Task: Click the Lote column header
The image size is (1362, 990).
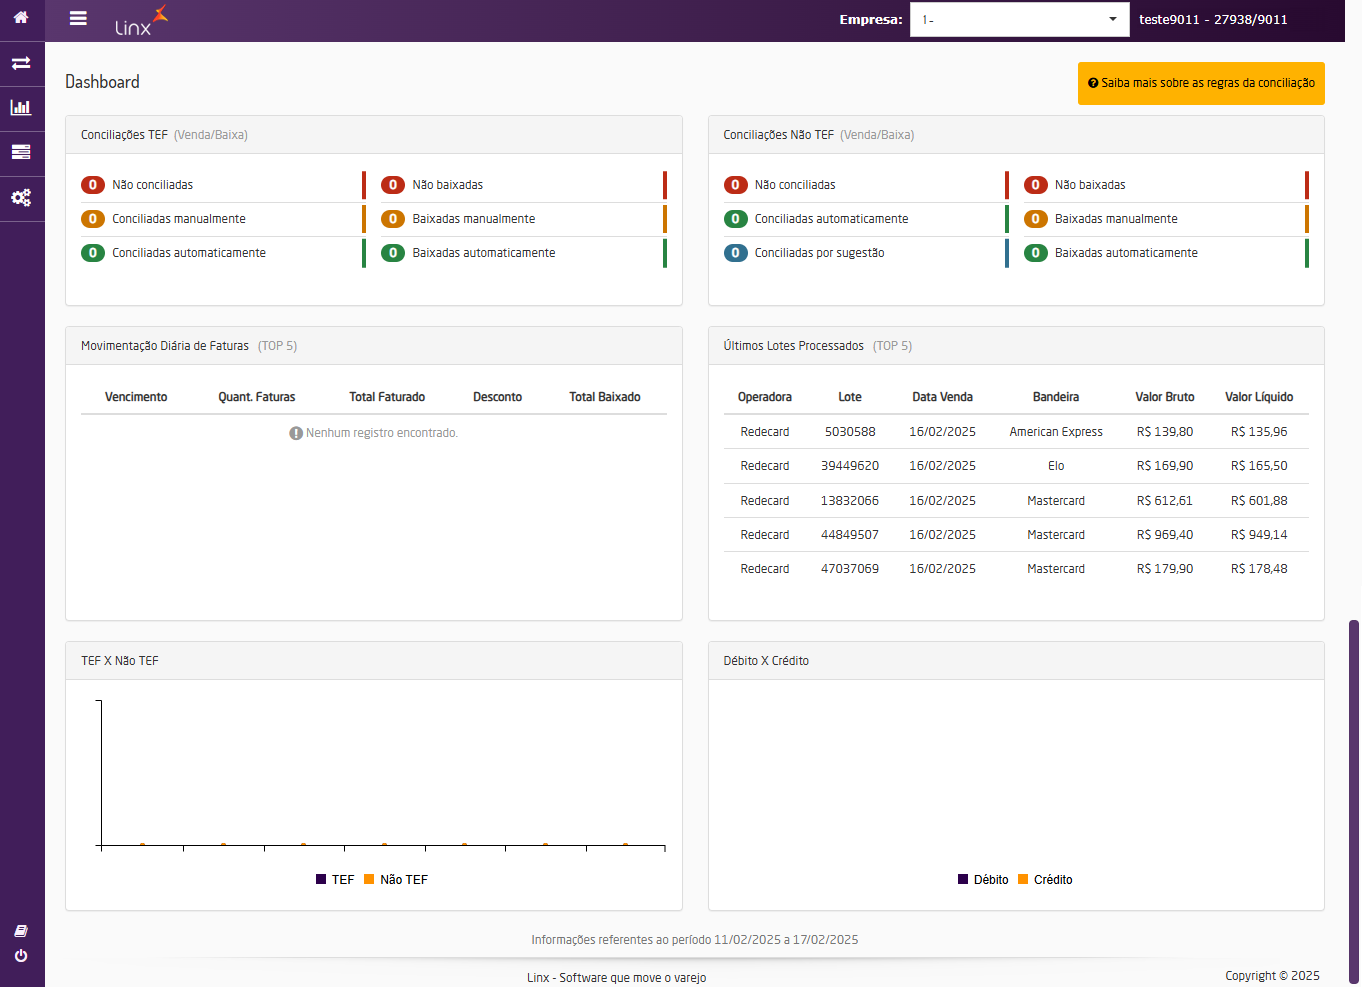Action: click(x=850, y=397)
